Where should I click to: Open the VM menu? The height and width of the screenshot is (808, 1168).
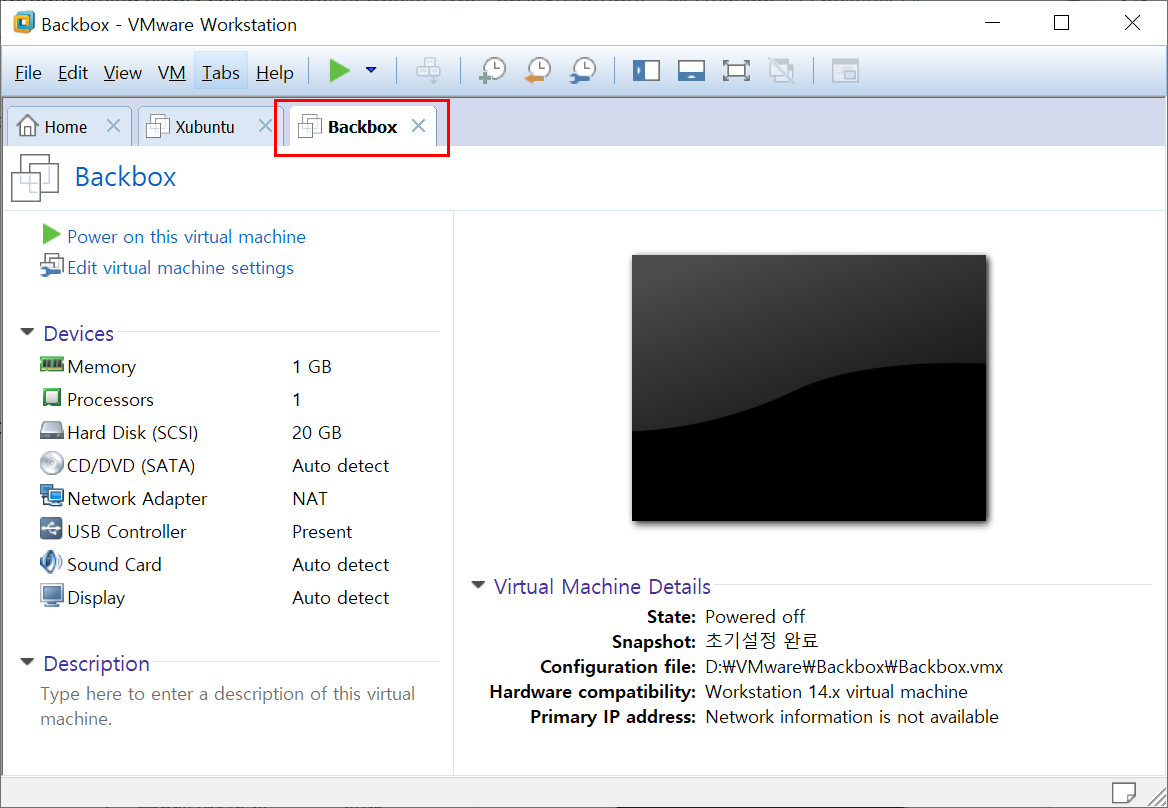pos(171,72)
